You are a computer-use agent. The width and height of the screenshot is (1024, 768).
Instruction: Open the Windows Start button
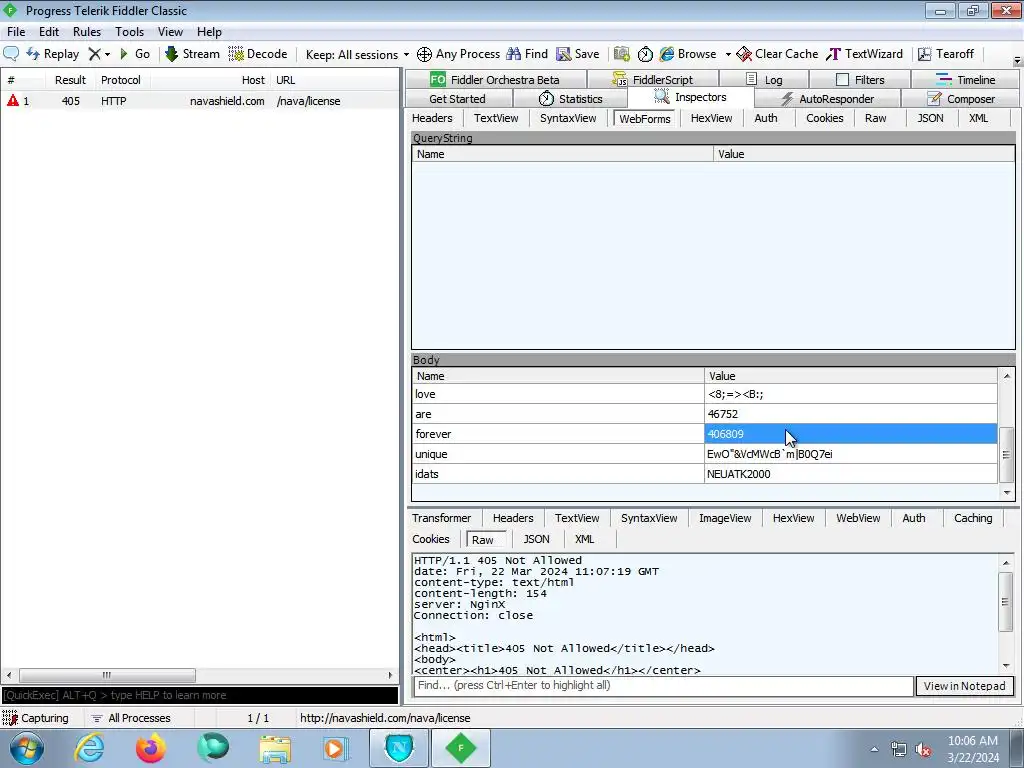point(27,748)
